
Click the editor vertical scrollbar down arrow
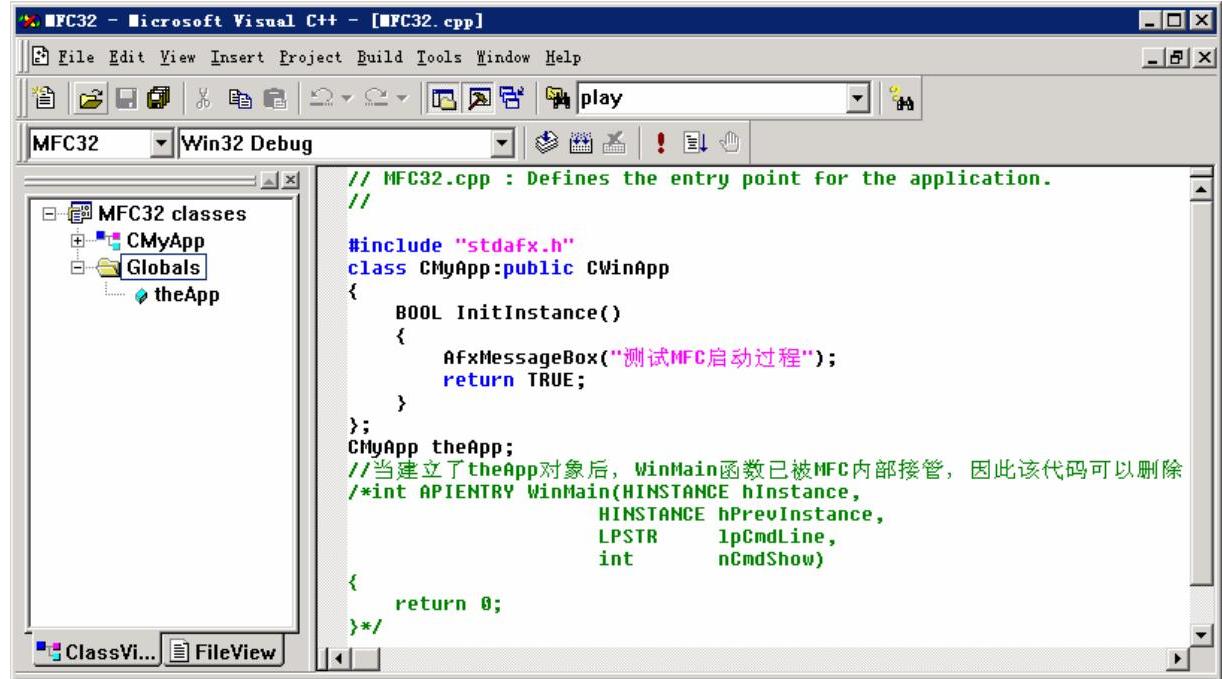point(1203,634)
